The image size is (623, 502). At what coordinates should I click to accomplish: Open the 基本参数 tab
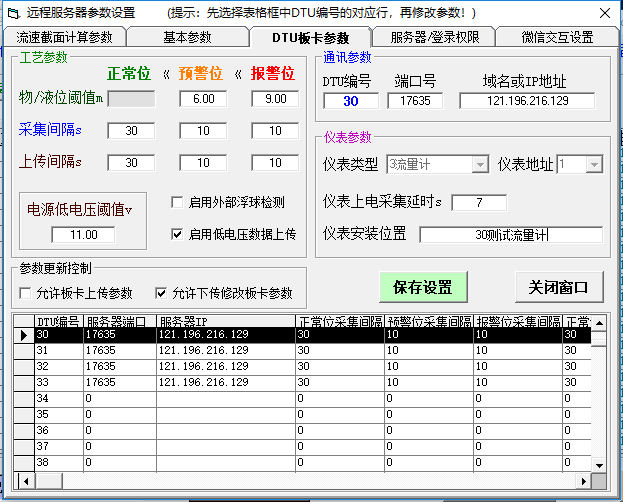tap(187, 37)
